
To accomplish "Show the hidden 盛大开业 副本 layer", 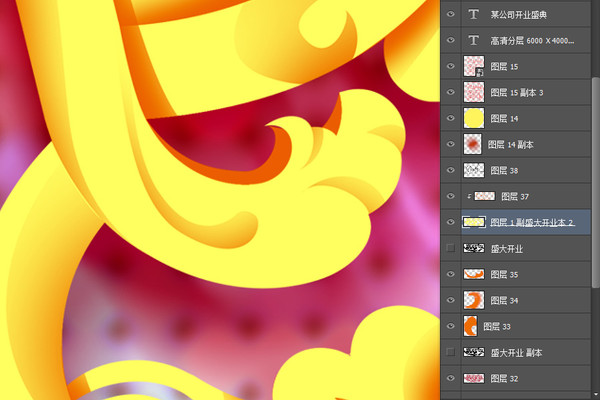I will coord(451,352).
